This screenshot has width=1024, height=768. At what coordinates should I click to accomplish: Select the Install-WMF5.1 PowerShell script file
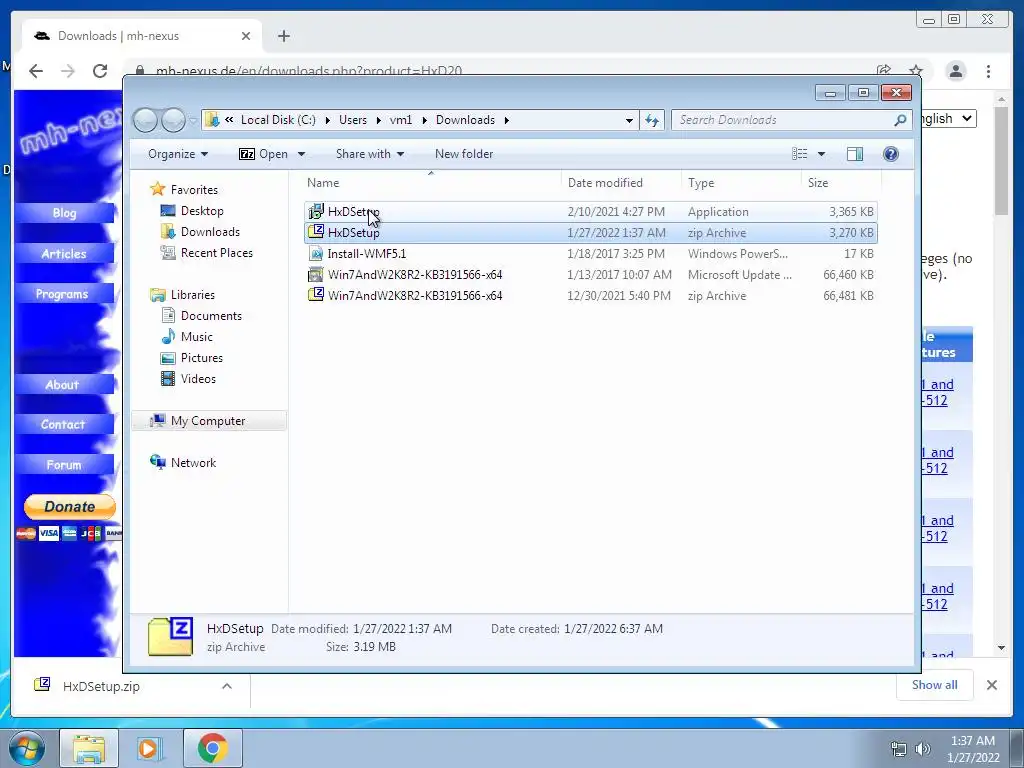(590, 253)
